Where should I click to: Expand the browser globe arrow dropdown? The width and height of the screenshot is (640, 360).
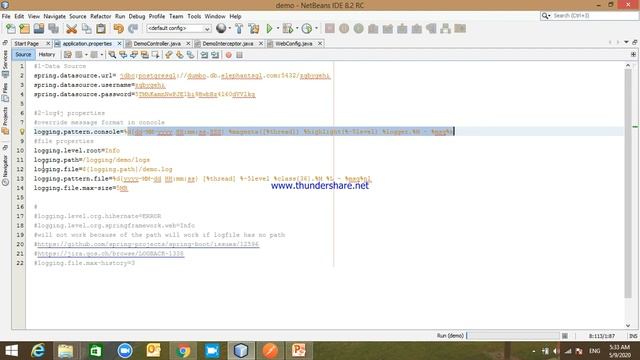coord(230,28)
